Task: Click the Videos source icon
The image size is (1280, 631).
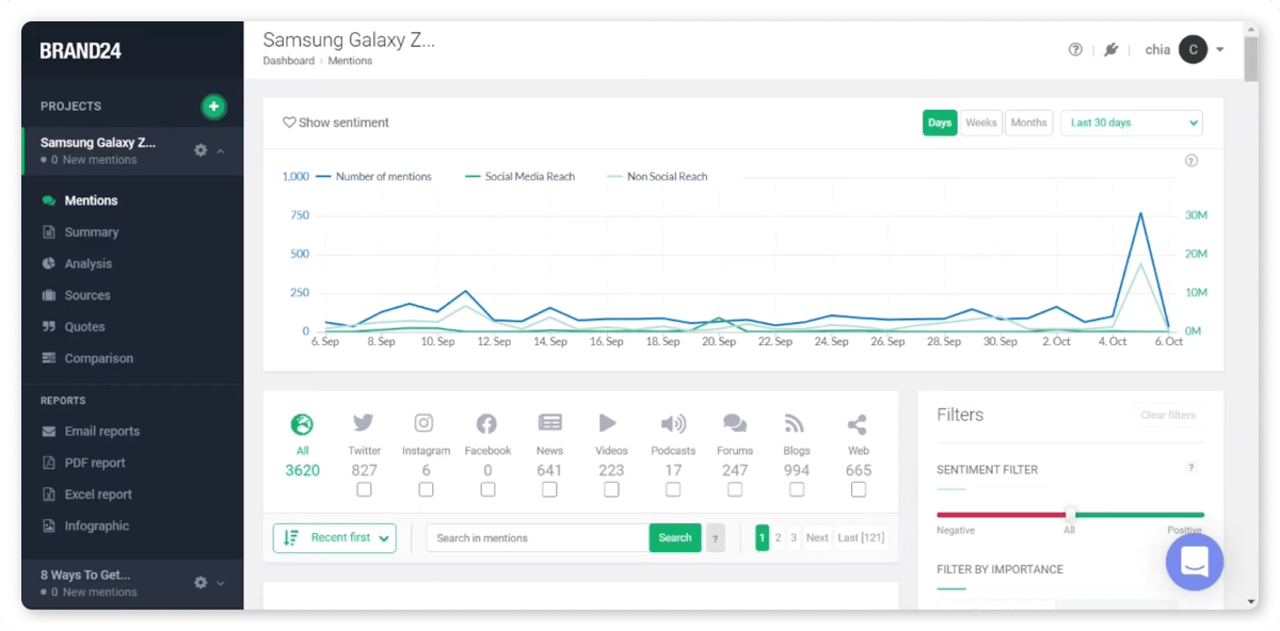Action: 611,422
